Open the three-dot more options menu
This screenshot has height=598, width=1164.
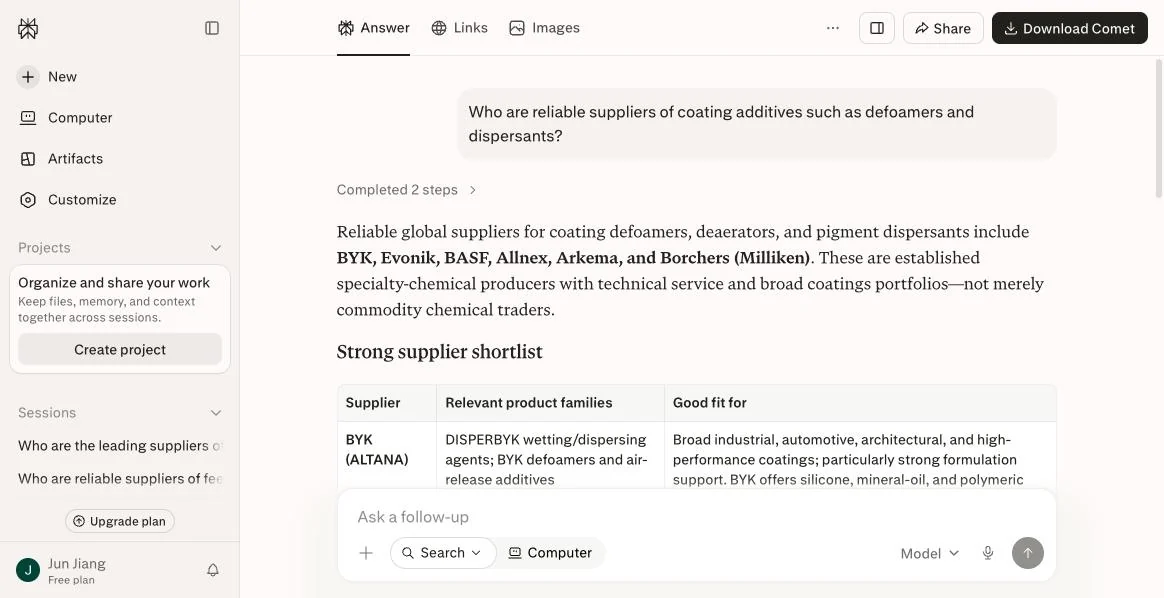tap(833, 28)
